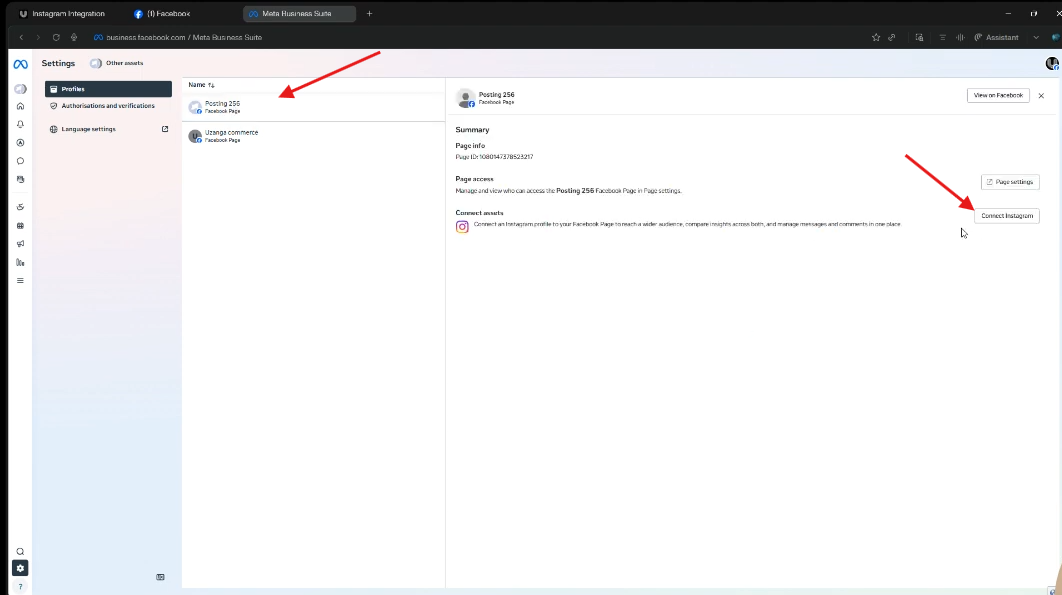Open the Planner calendar grid icon in sidebar
This screenshot has width=1062, height=595.
tap(20, 226)
